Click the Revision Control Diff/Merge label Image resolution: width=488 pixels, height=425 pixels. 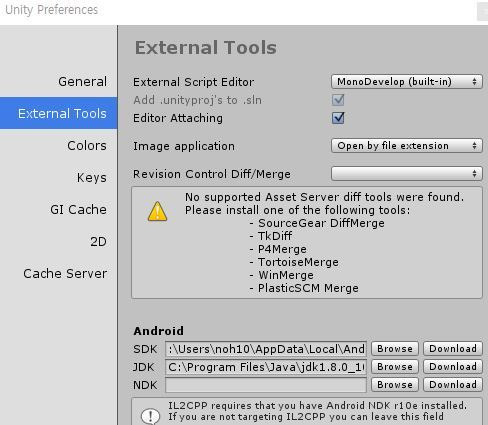point(212,174)
